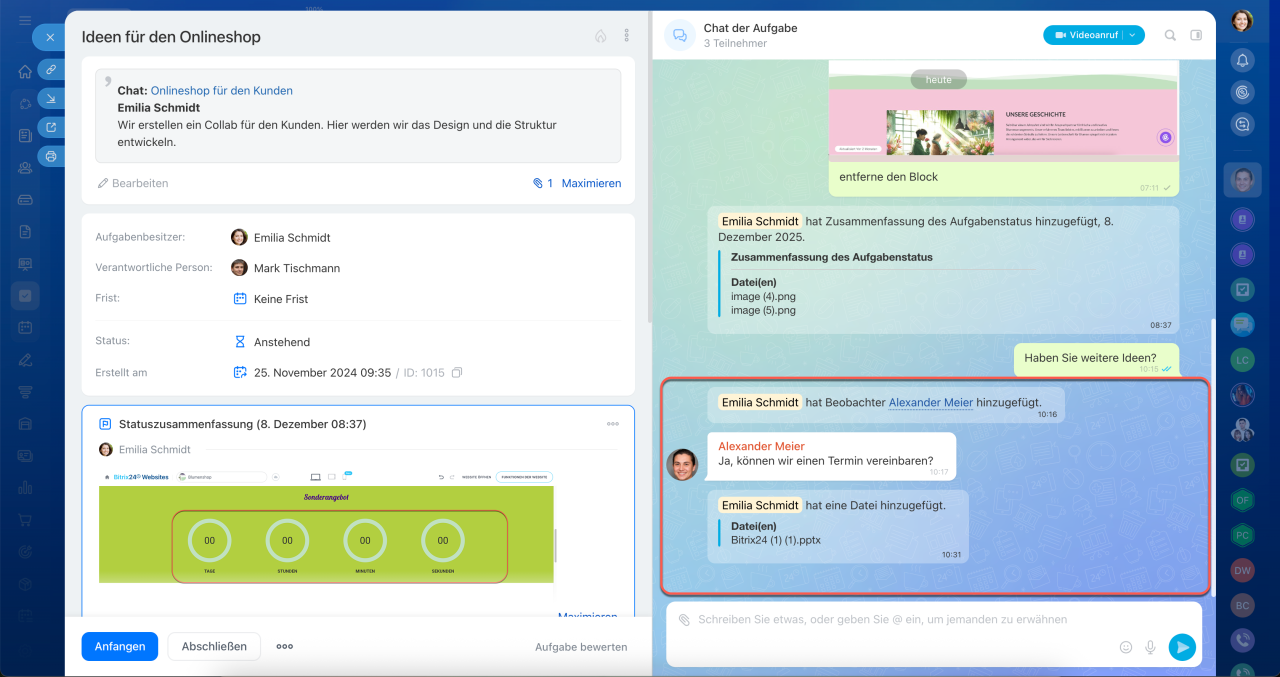Open the task in a new window

(50, 127)
